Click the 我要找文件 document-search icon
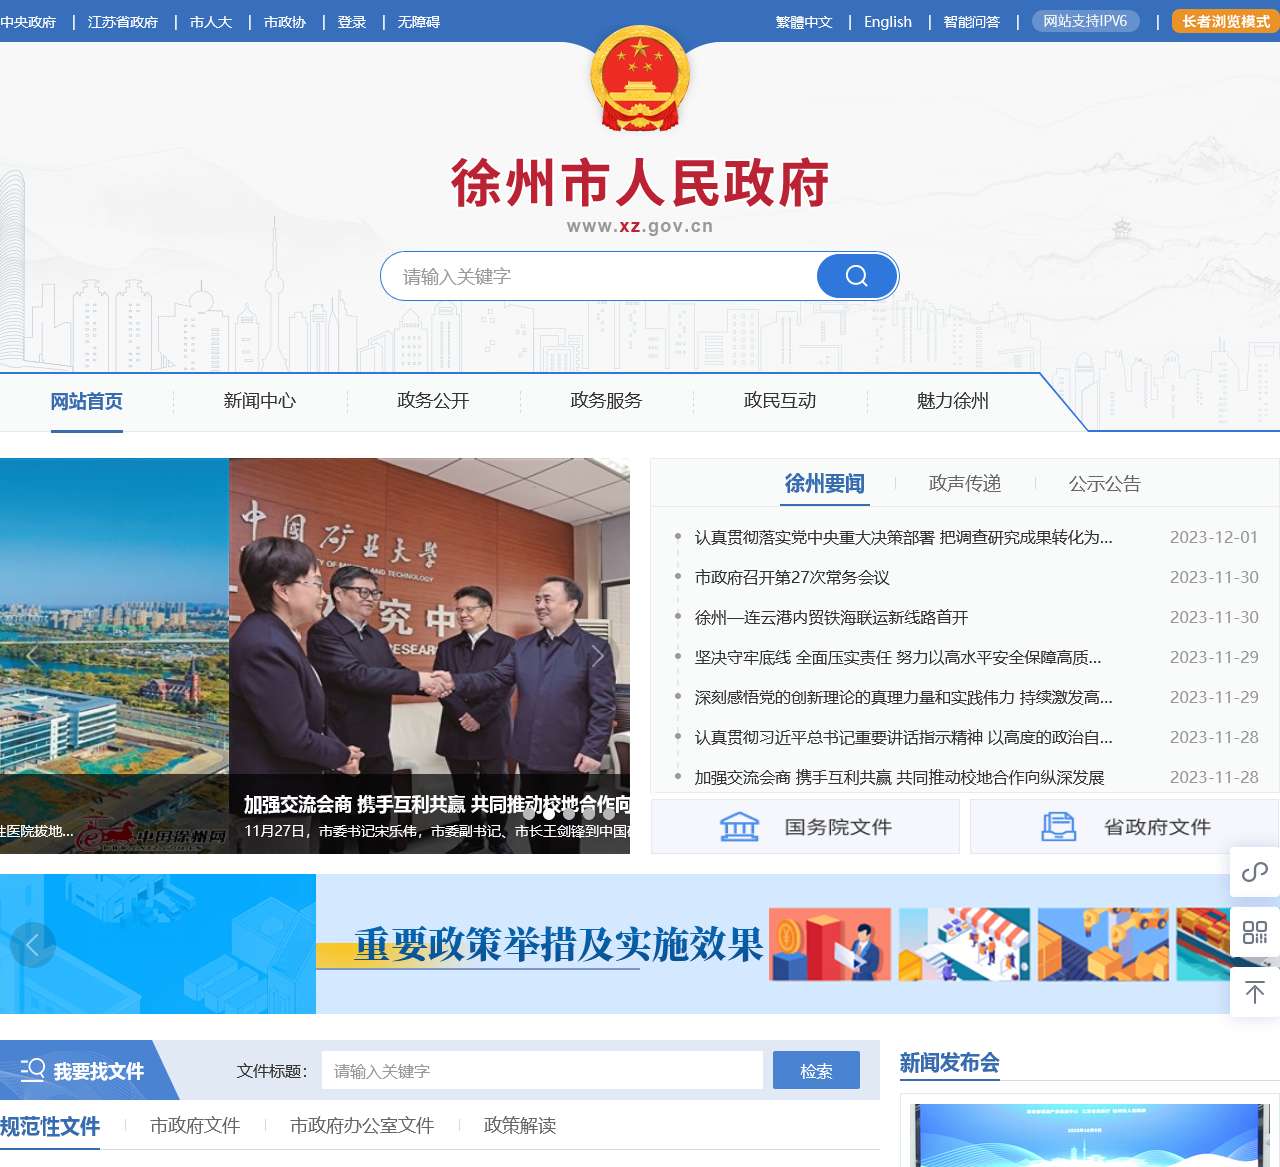The height and width of the screenshot is (1167, 1280). click(33, 1070)
